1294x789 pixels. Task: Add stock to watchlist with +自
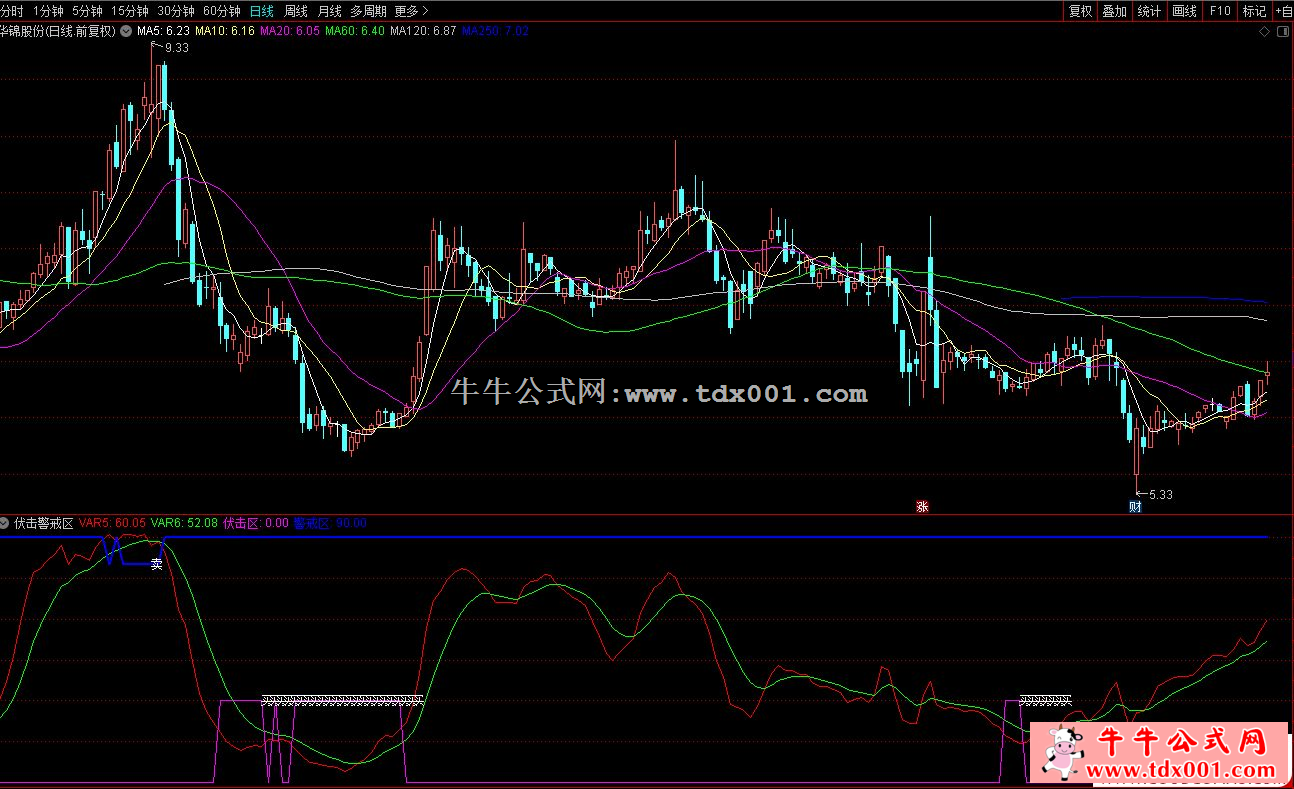pyautogui.click(x=1283, y=11)
